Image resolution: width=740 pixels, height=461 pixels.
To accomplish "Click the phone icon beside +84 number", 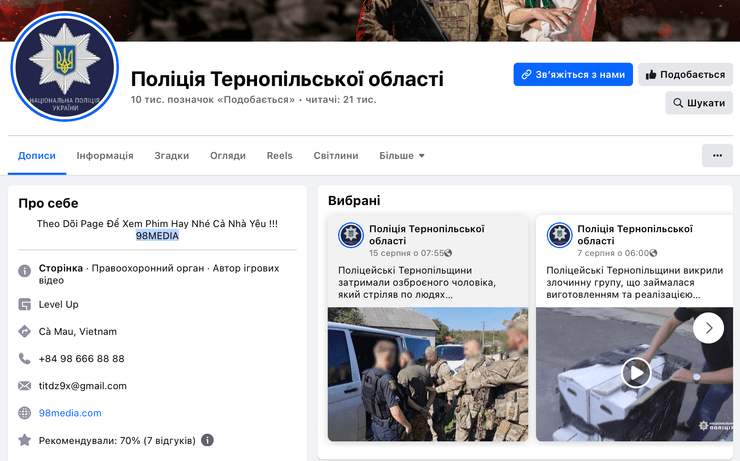I will click(25, 359).
